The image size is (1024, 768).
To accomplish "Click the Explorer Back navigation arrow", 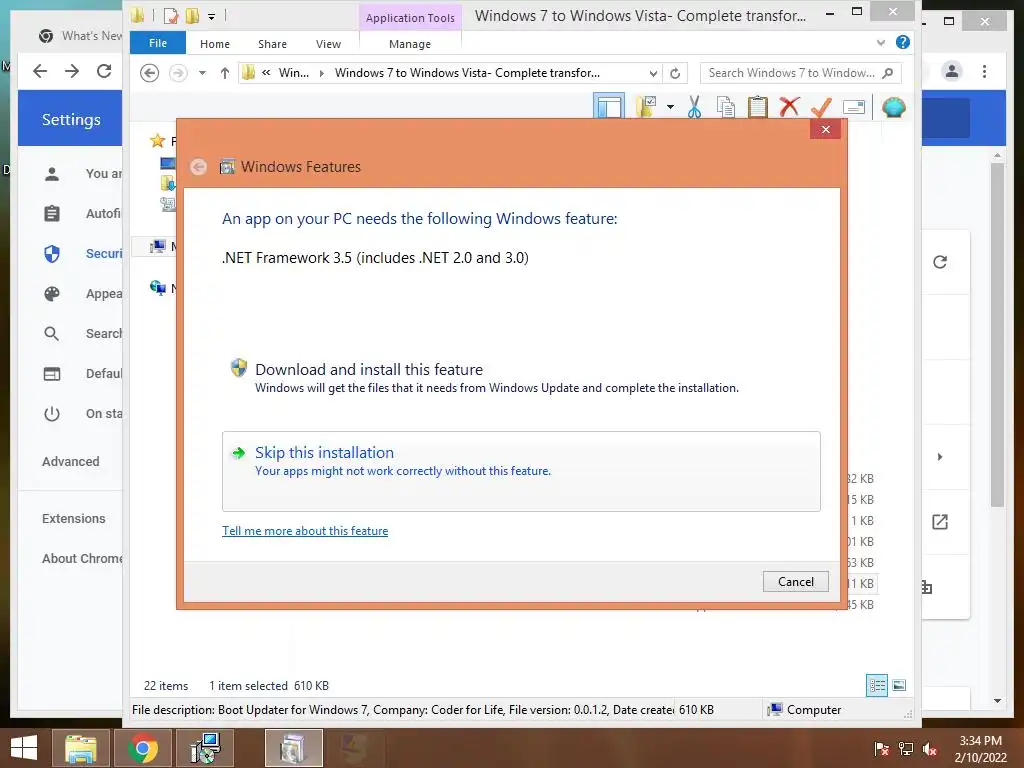I will [x=150, y=73].
